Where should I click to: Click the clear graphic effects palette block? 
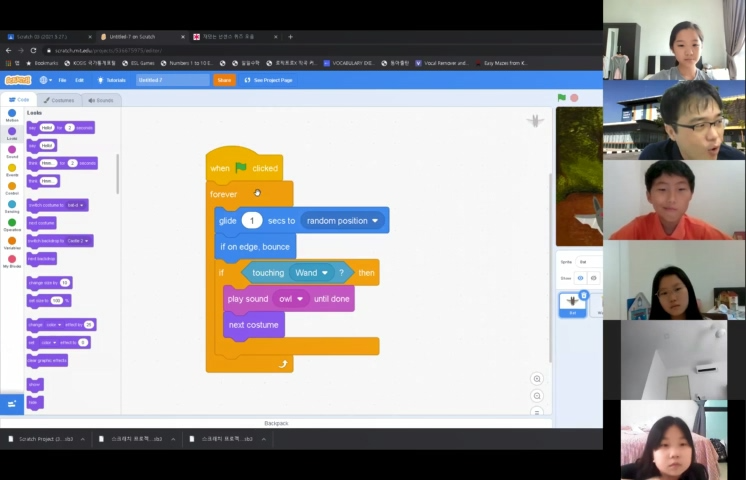[x=48, y=361]
